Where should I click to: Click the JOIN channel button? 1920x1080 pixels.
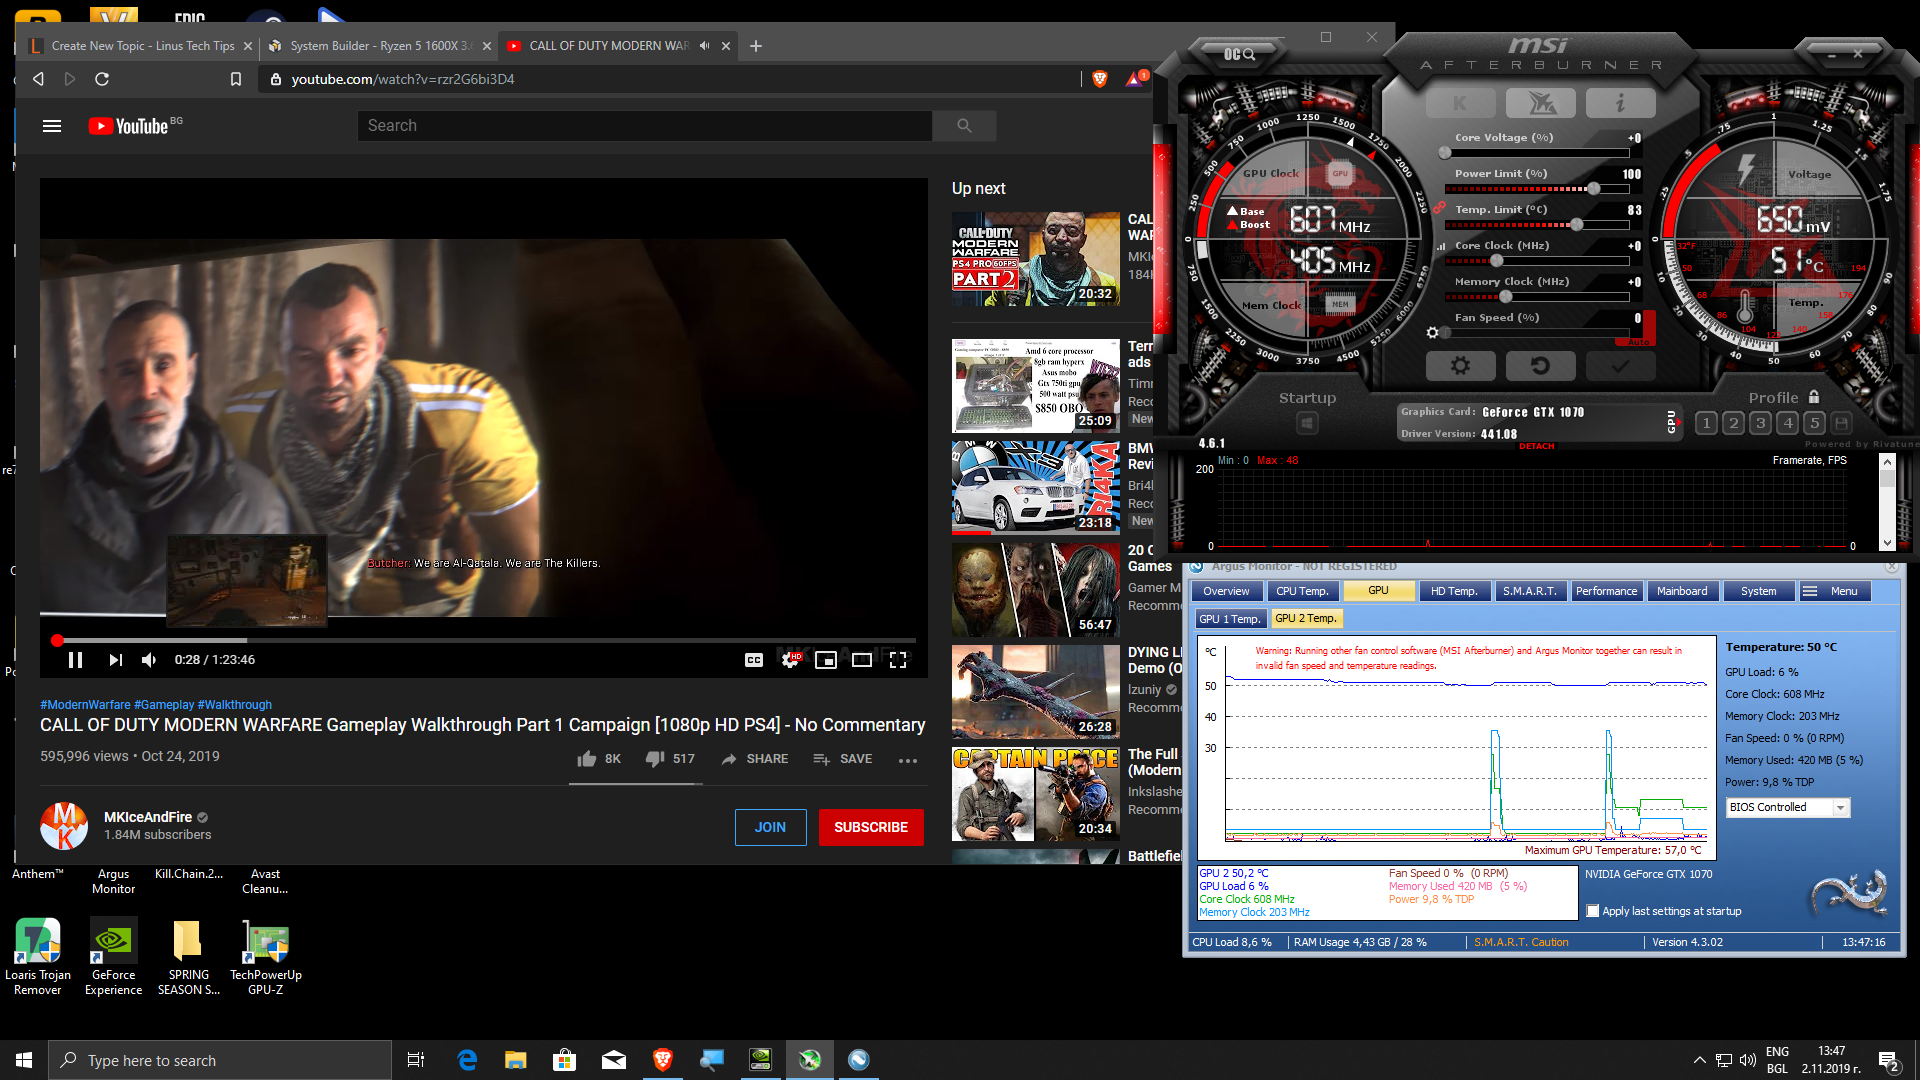click(x=770, y=827)
